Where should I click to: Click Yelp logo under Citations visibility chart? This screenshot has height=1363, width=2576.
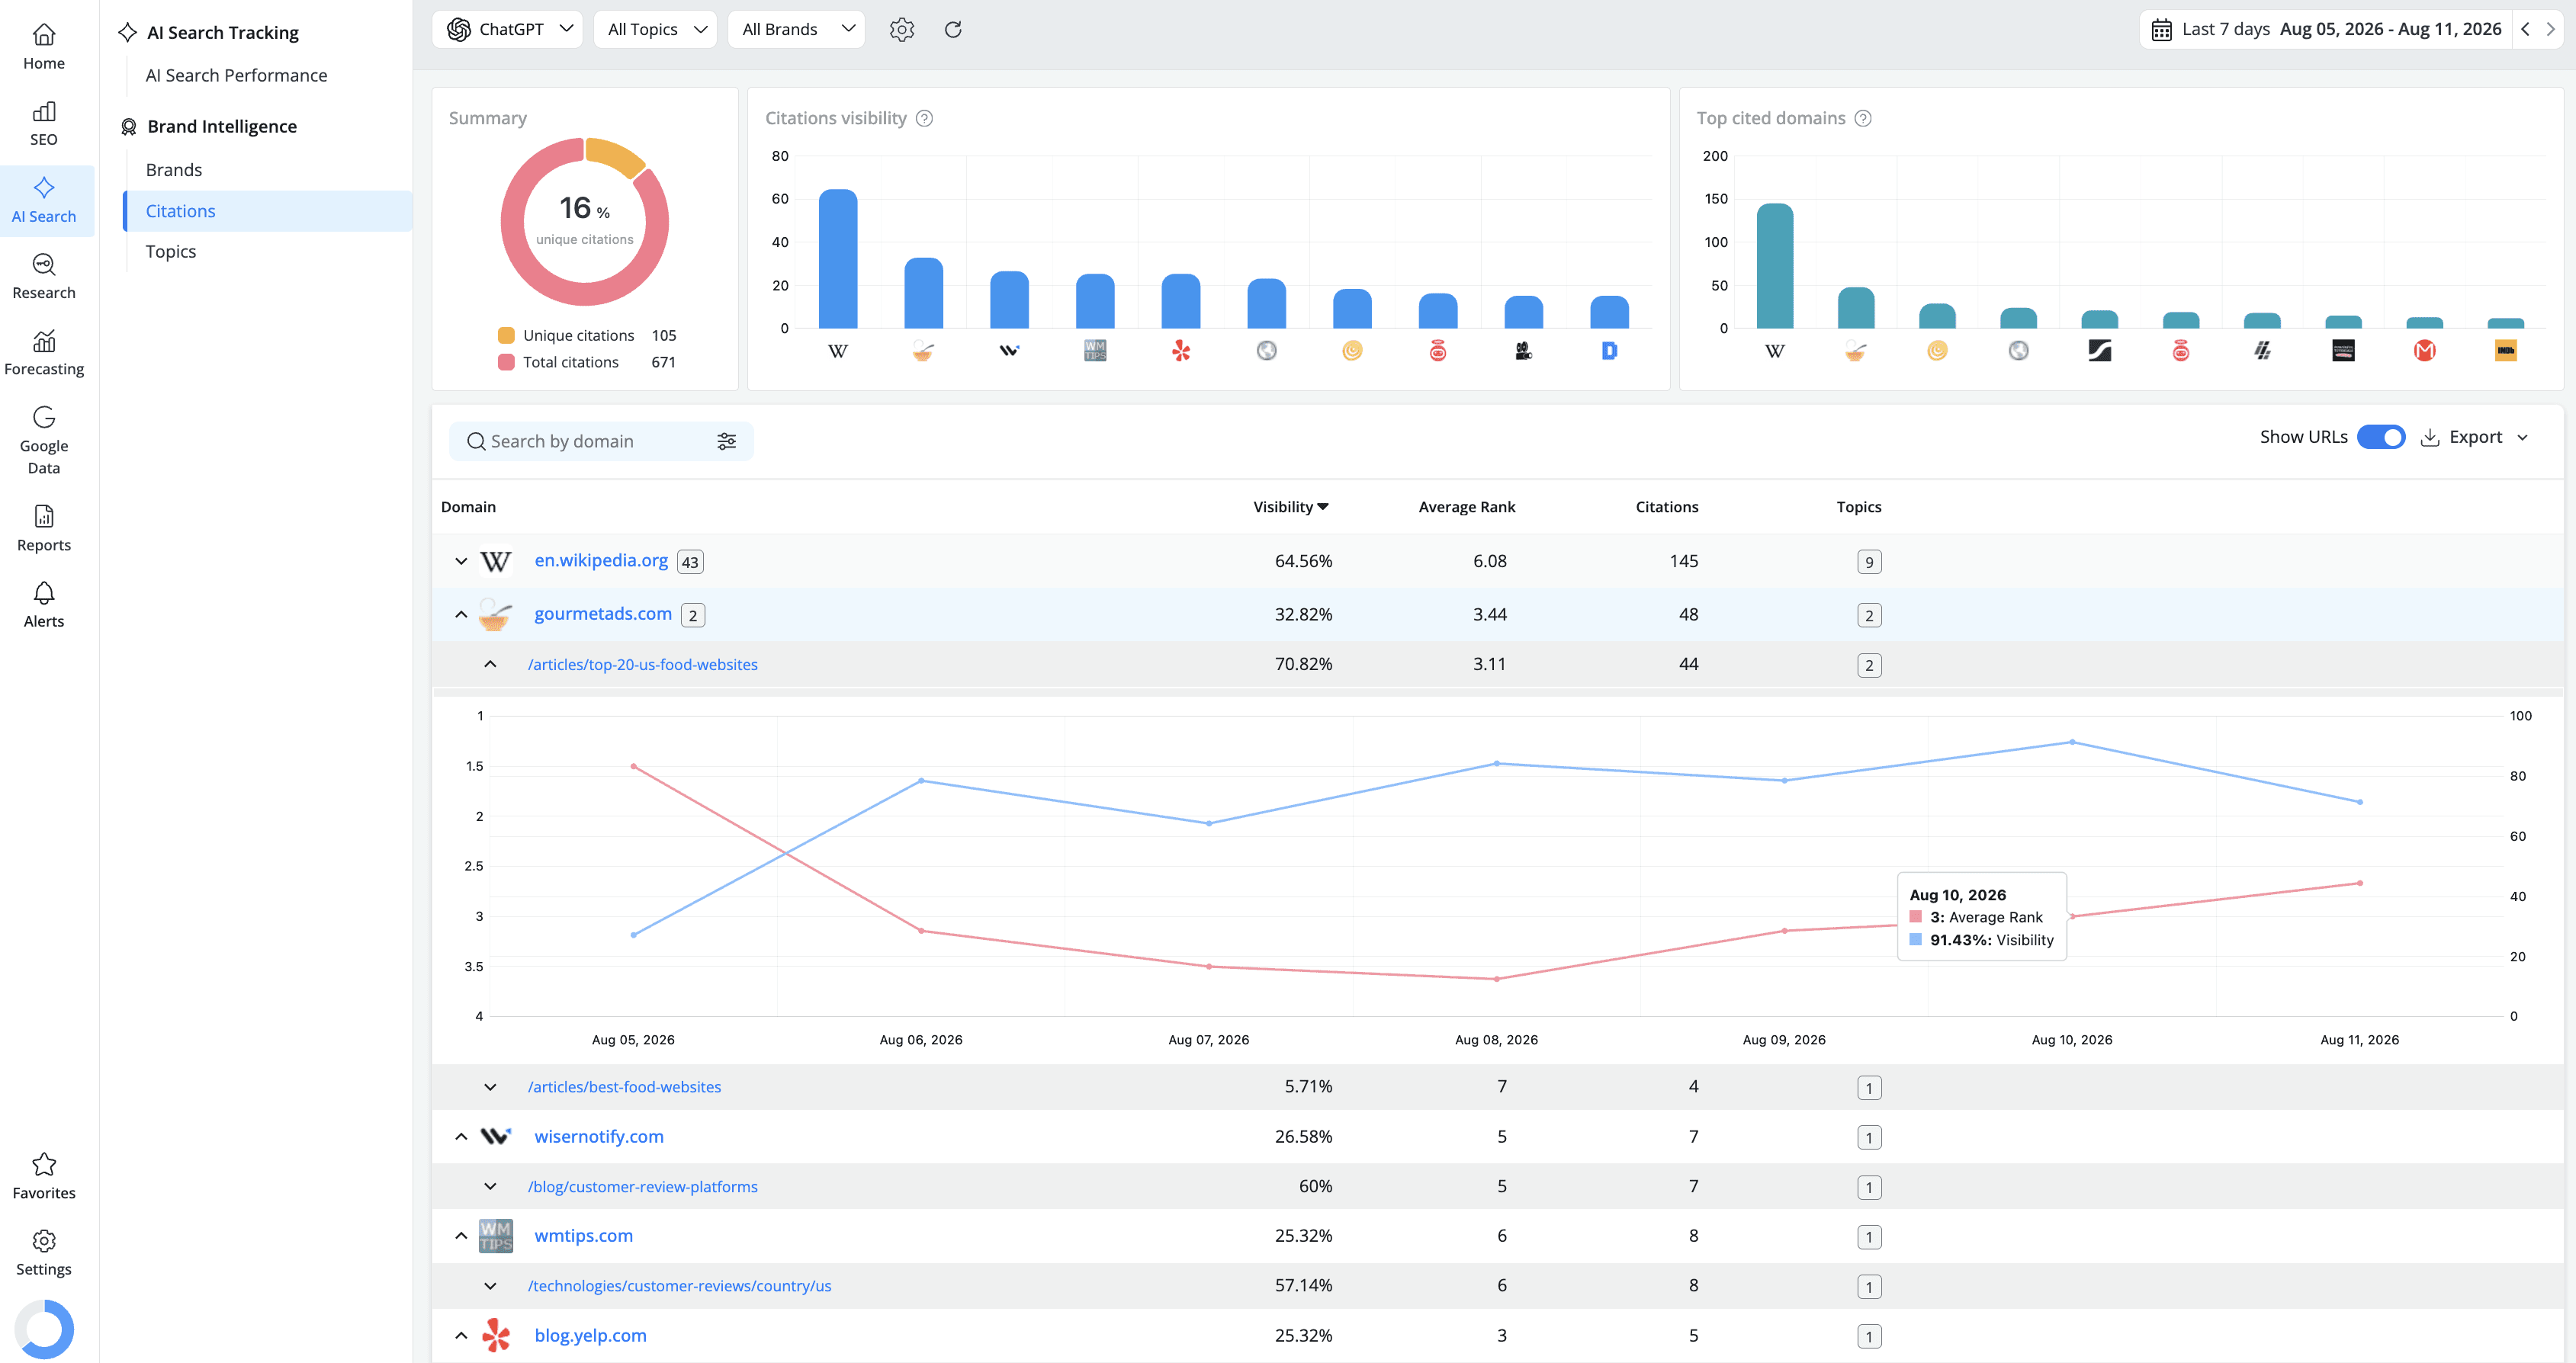(1181, 351)
